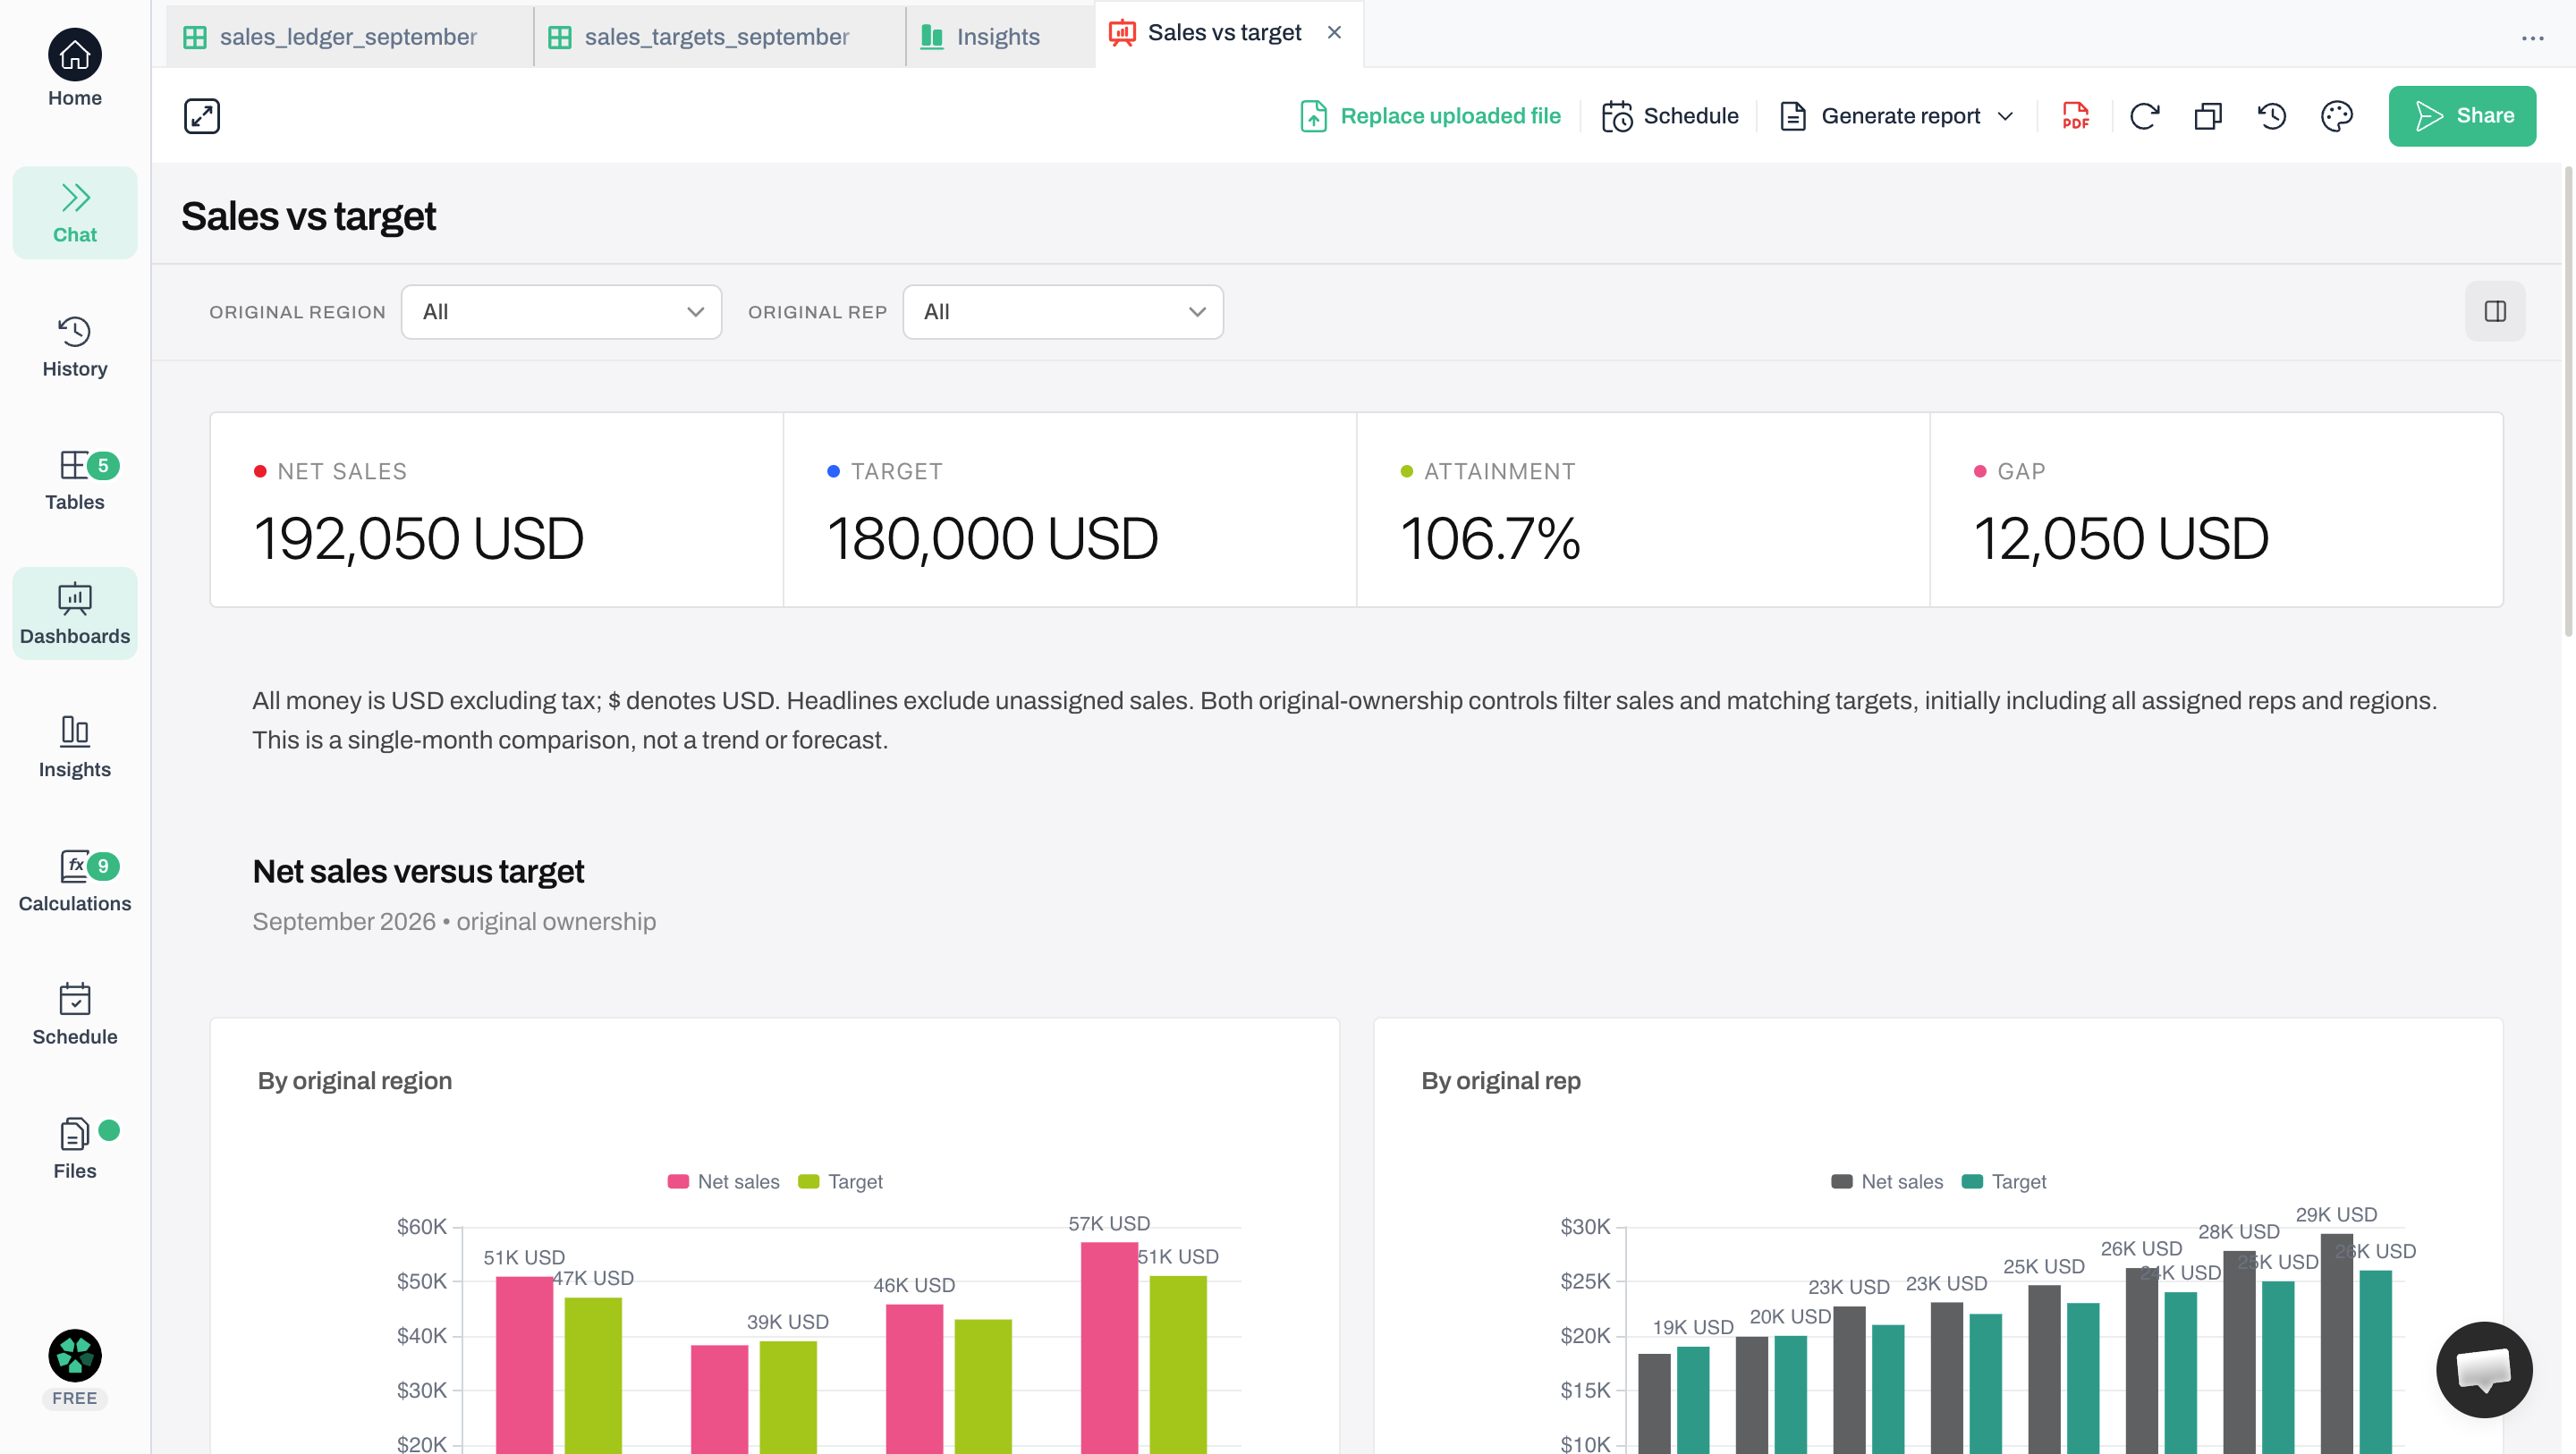Click By original rep chart title

click(1501, 1081)
